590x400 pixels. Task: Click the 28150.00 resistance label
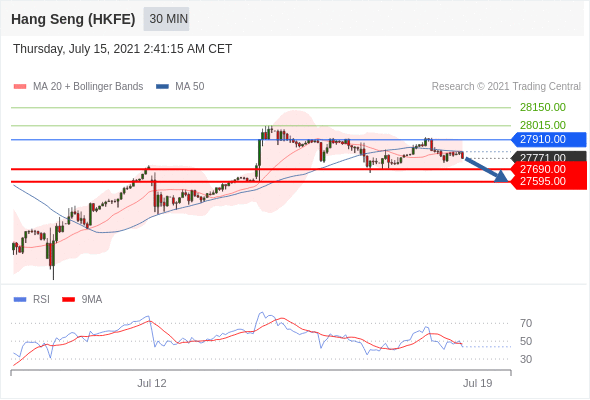pos(543,108)
